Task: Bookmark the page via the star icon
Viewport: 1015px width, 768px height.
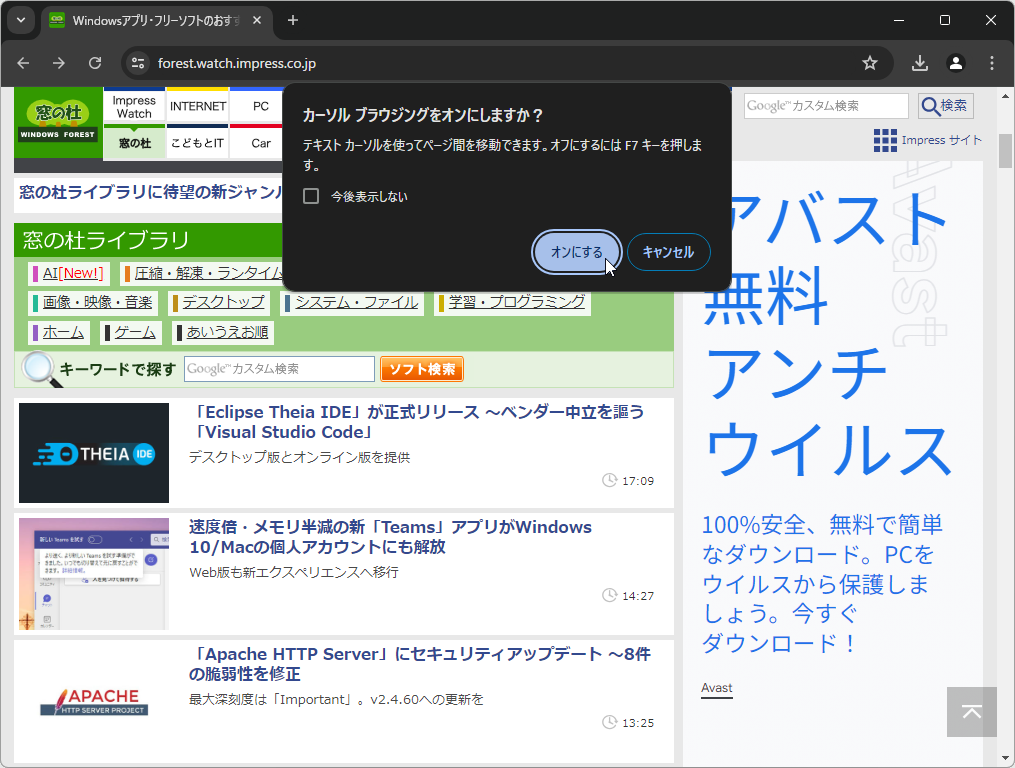Action: tap(871, 62)
